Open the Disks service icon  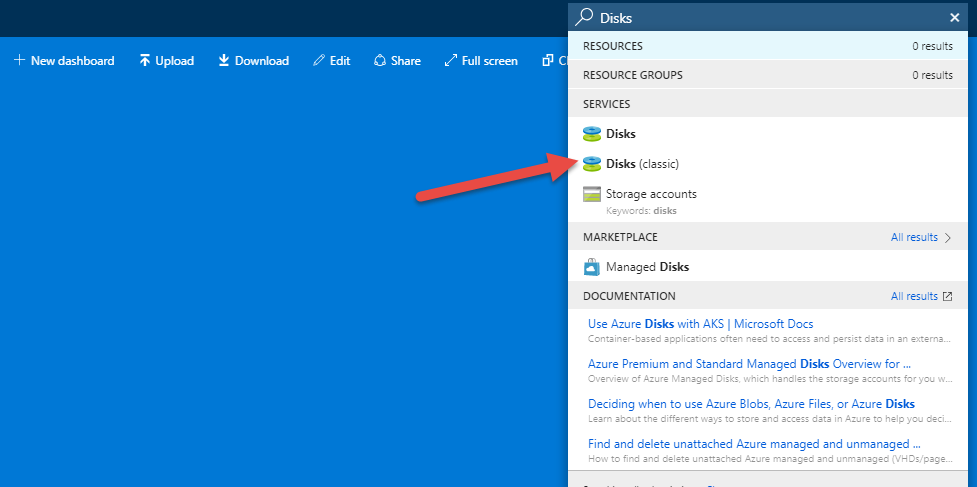(x=591, y=134)
